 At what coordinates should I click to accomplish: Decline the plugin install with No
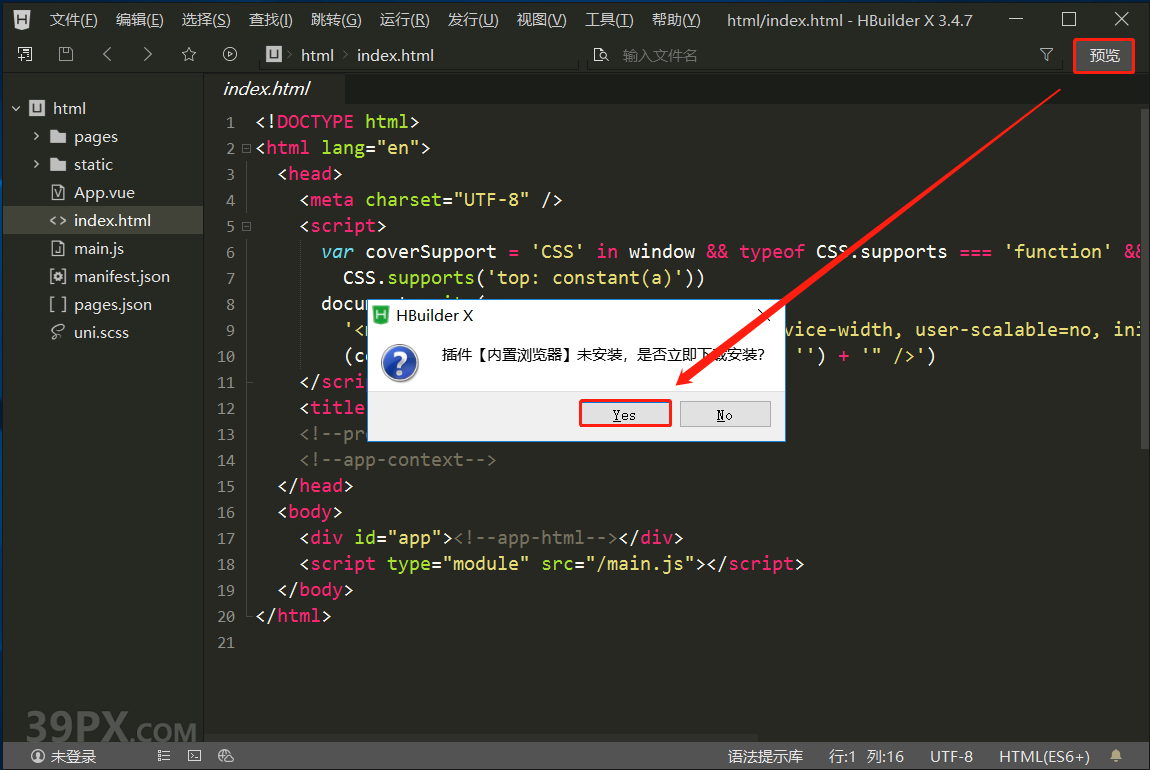[725, 414]
